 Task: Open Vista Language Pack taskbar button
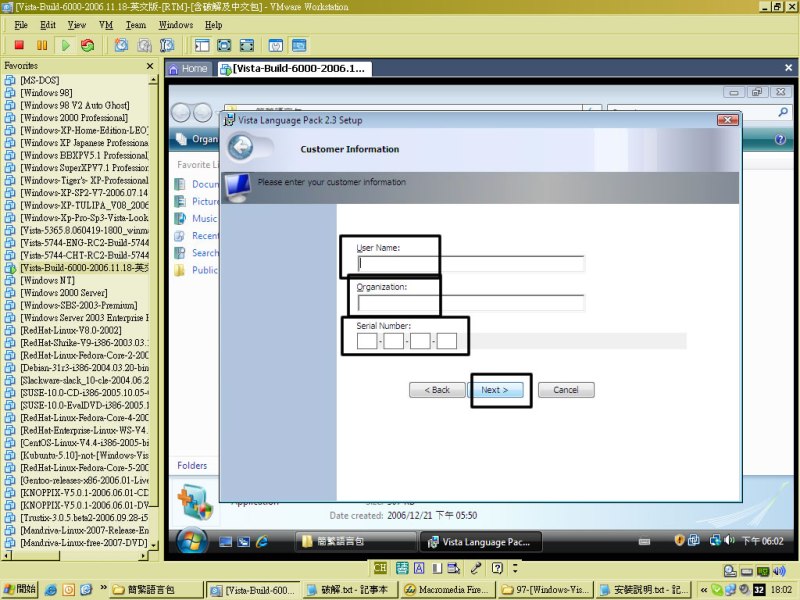pos(480,542)
